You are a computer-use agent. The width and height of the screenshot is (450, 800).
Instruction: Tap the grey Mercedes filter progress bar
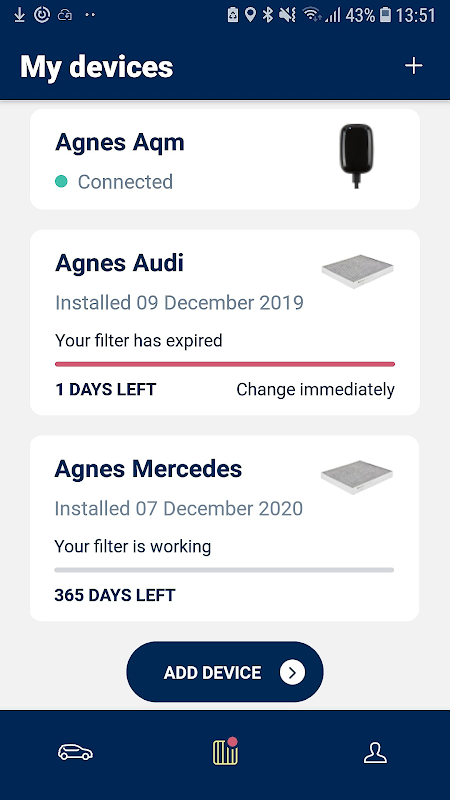[x=224, y=570]
